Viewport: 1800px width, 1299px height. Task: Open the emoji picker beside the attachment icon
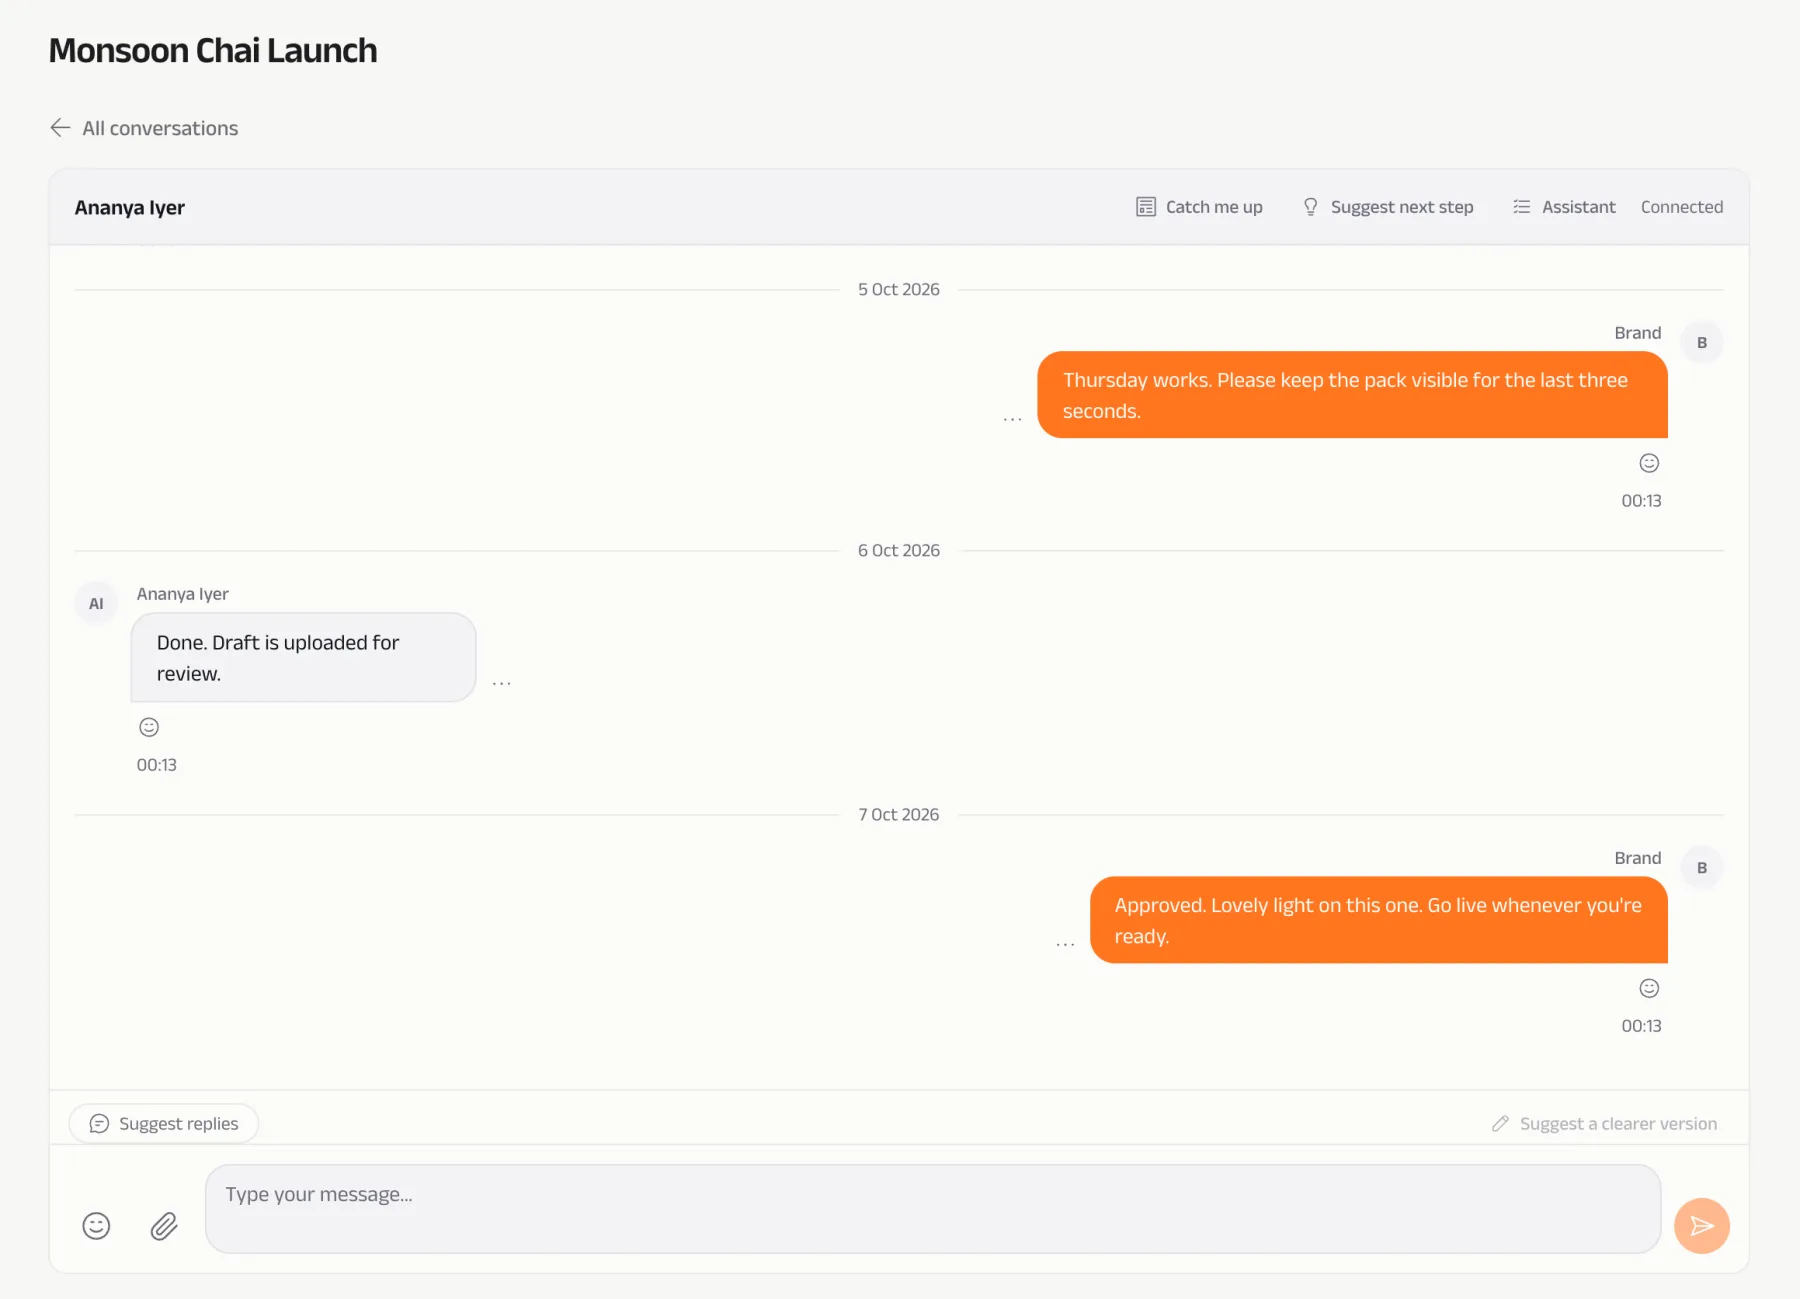96,1226
